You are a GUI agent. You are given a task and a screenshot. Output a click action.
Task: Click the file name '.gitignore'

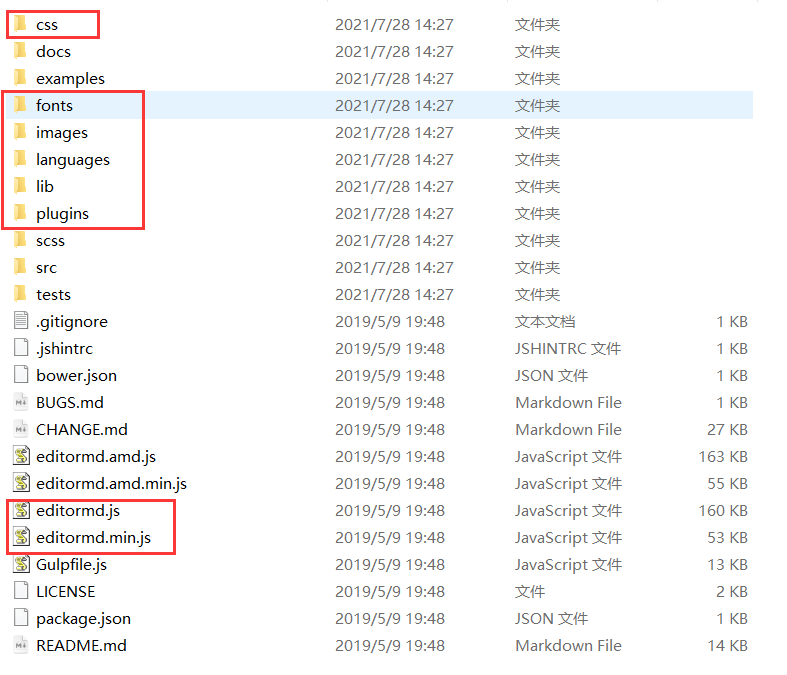pos(72,322)
